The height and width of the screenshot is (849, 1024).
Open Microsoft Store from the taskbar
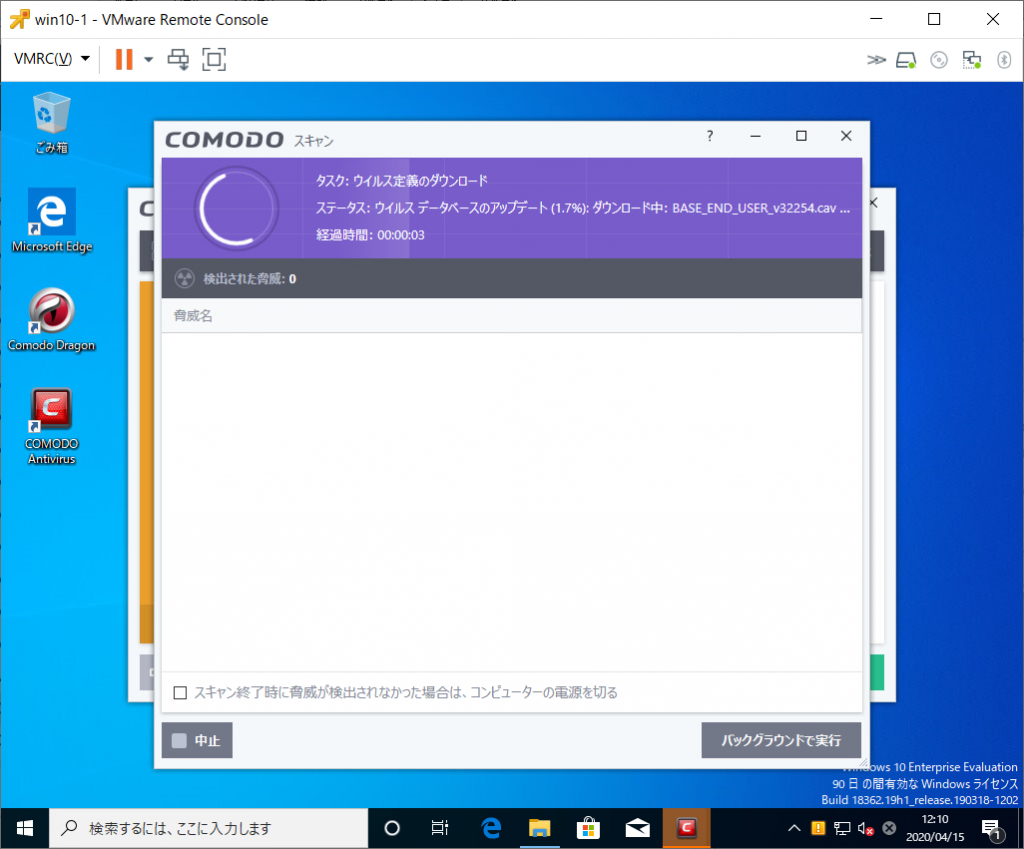coord(588,828)
